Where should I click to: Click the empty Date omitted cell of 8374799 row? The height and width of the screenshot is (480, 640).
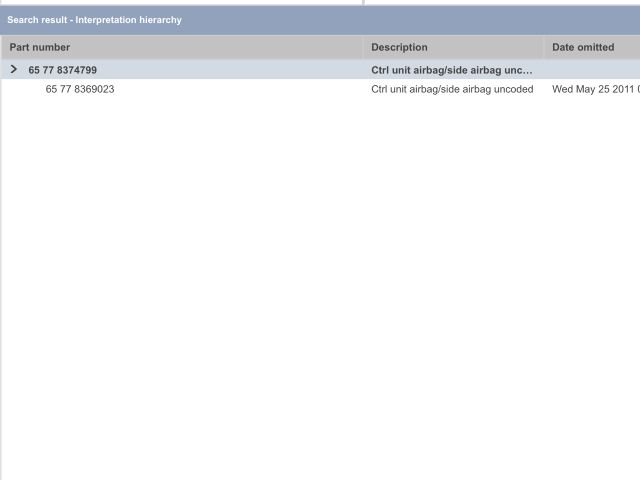tap(592, 70)
